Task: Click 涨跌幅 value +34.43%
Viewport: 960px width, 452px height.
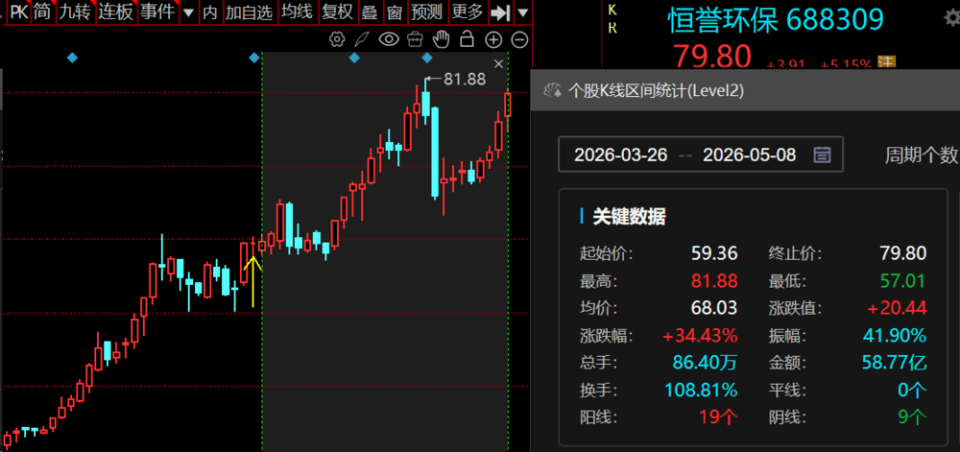Action: click(700, 336)
